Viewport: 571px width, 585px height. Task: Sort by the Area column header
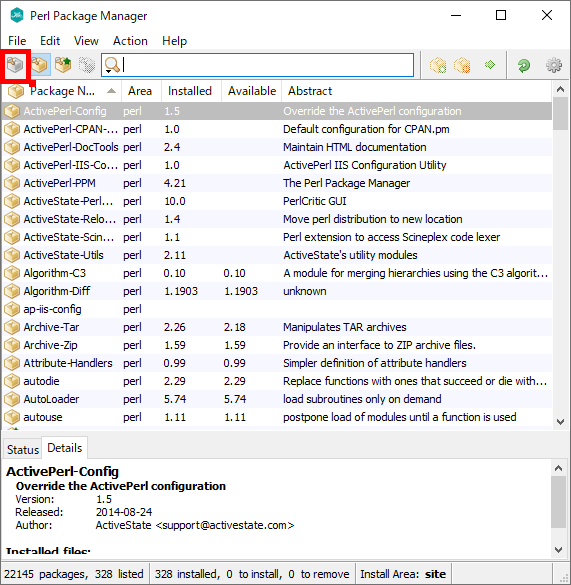140,91
